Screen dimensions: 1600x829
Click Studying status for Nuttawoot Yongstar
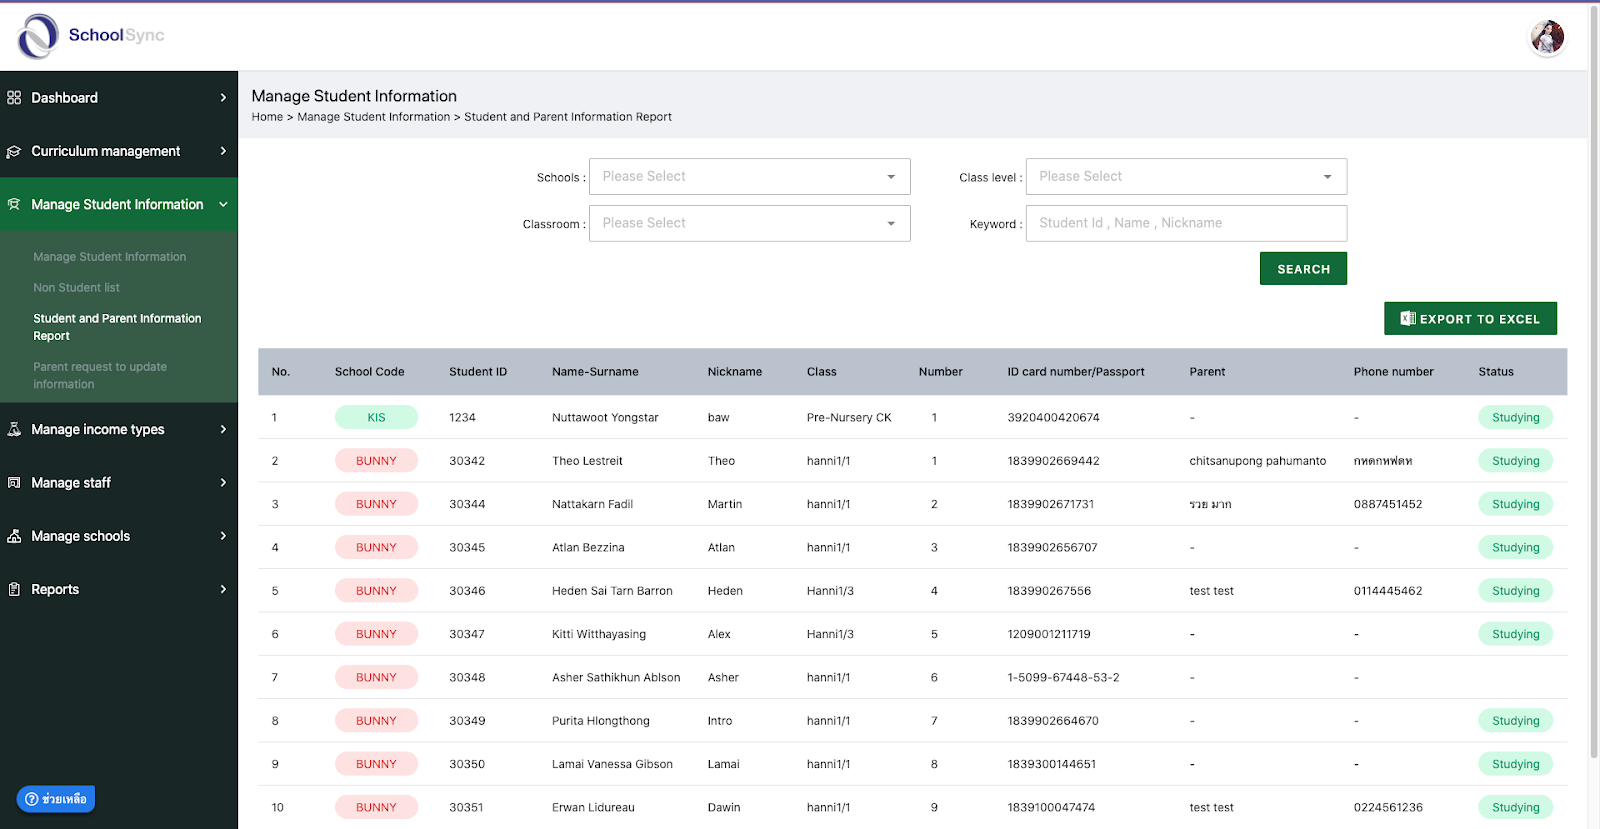[x=1515, y=418]
